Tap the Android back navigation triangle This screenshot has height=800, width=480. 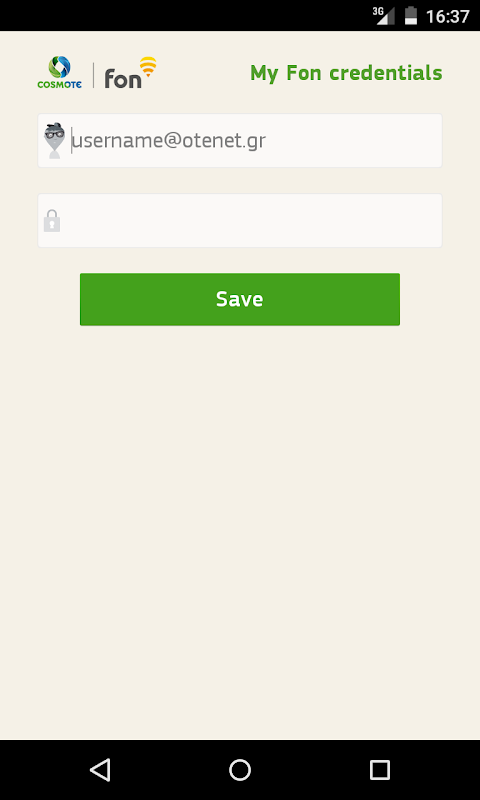[100, 769]
